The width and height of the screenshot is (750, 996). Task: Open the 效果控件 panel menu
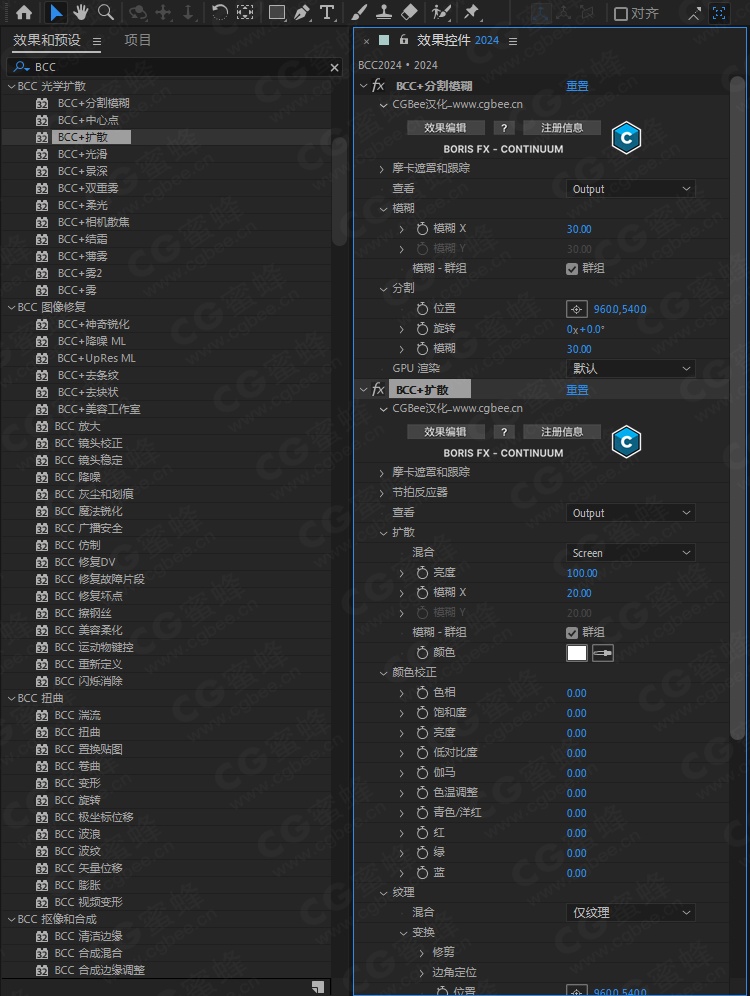click(x=512, y=41)
